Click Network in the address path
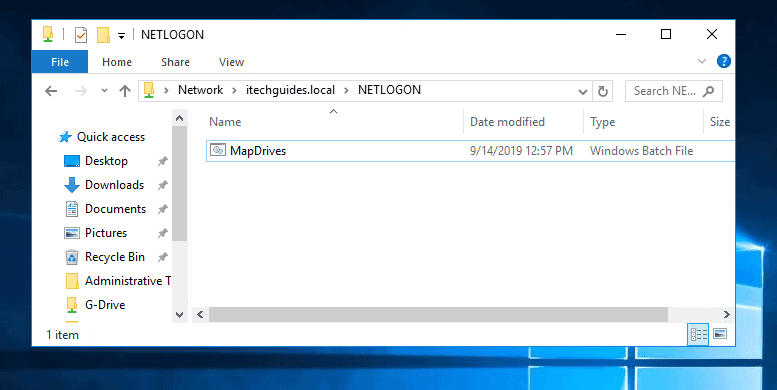This screenshot has height=390, width=777. pos(200,90)
